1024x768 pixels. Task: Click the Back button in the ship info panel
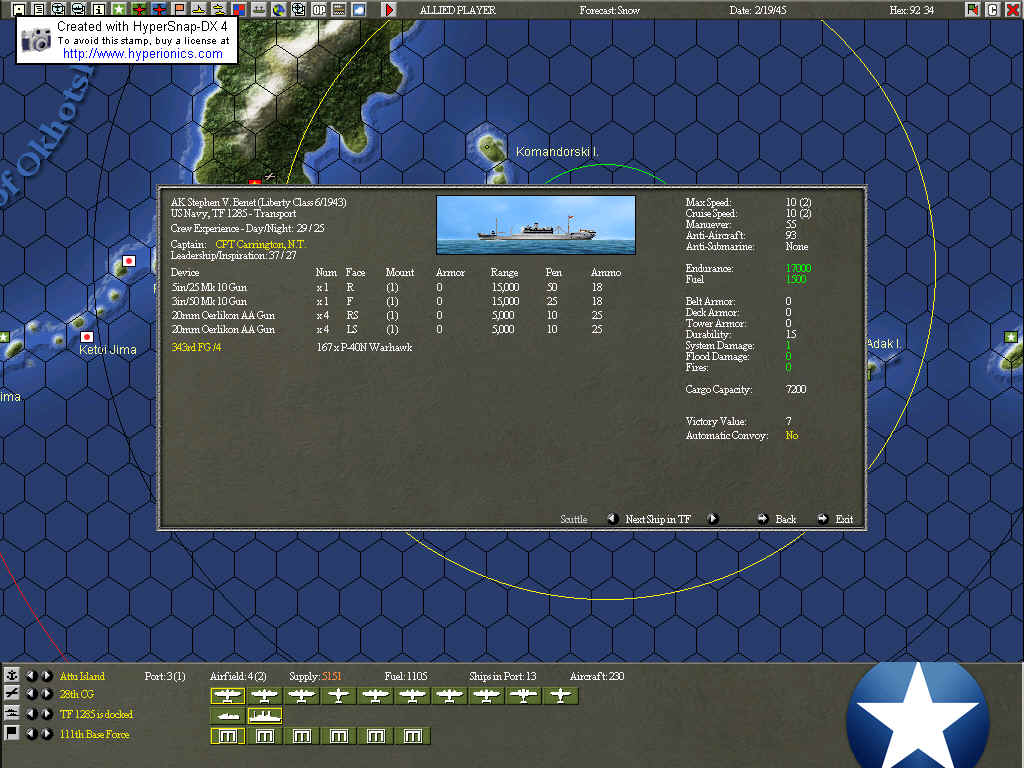click(785, 519)
